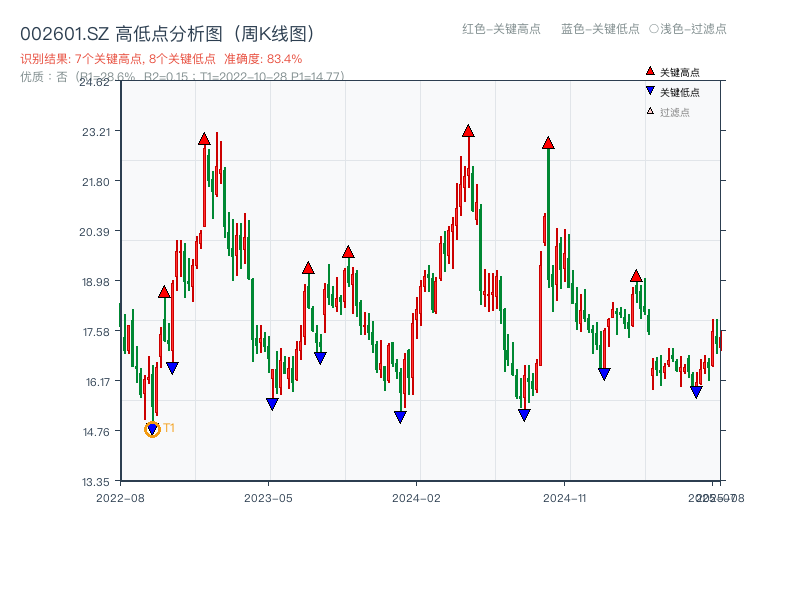This screenshot has height=600, width=800.
Task: Click the rightmost red triangle high-point marker
Action: tap(636, 276)
